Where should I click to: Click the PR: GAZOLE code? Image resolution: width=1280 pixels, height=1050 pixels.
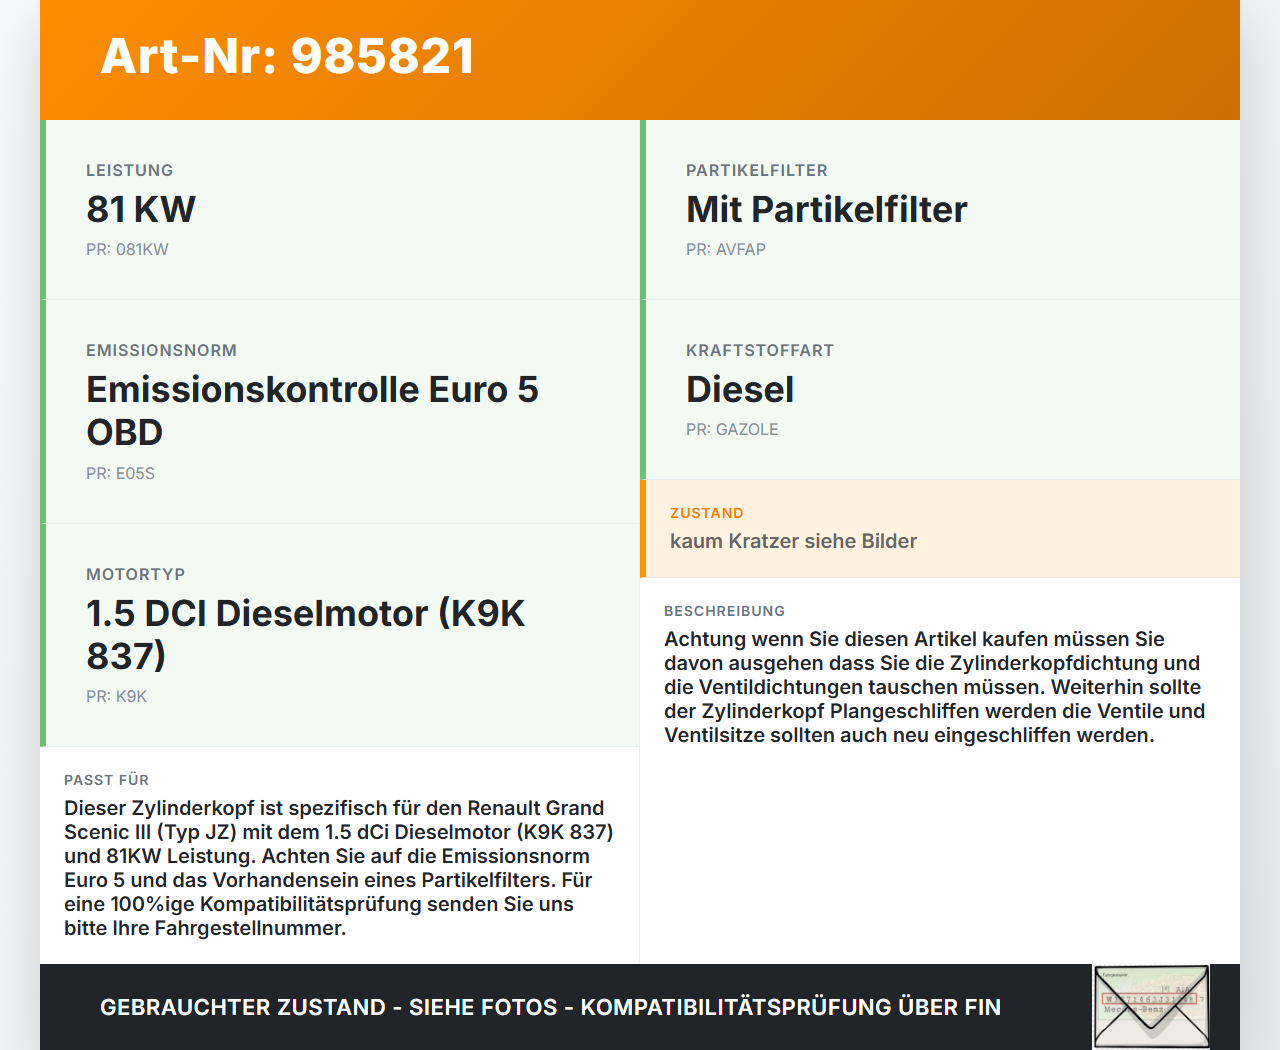click(732, 429)
